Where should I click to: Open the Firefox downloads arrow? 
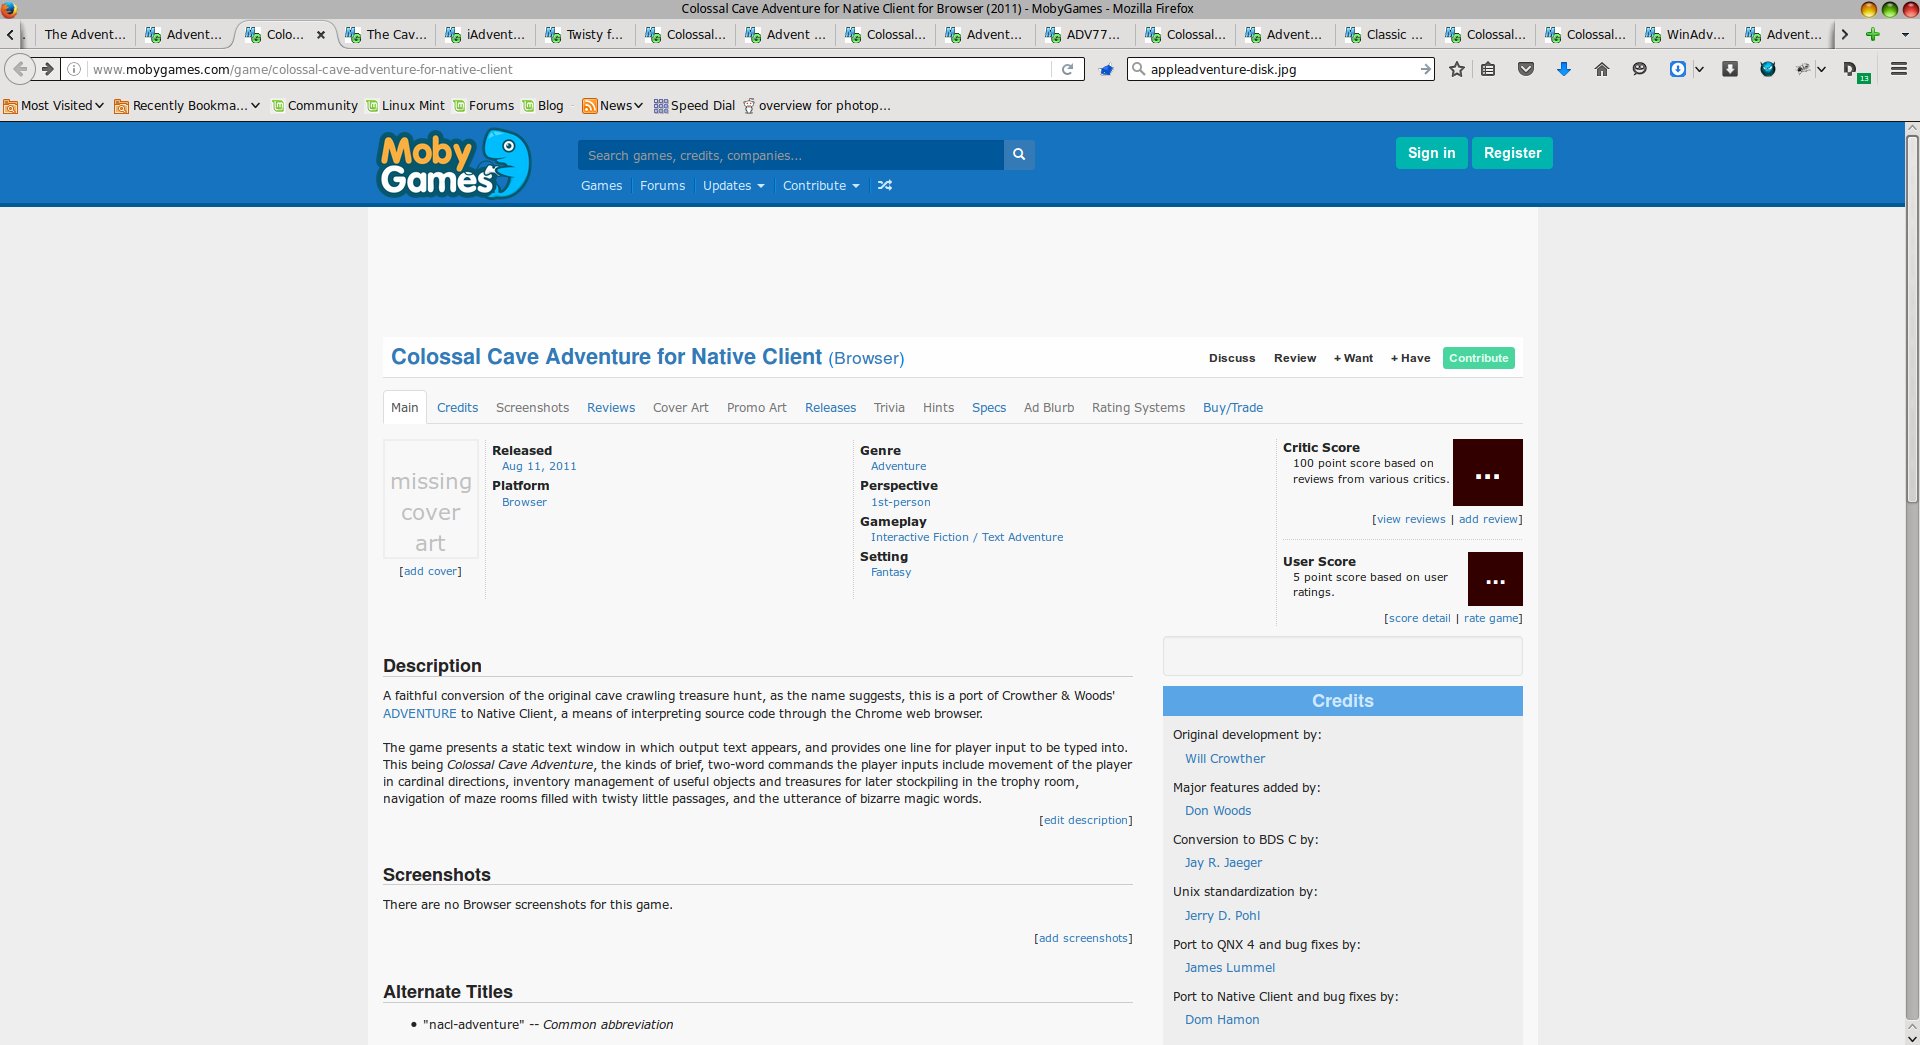pos(1564,69)
